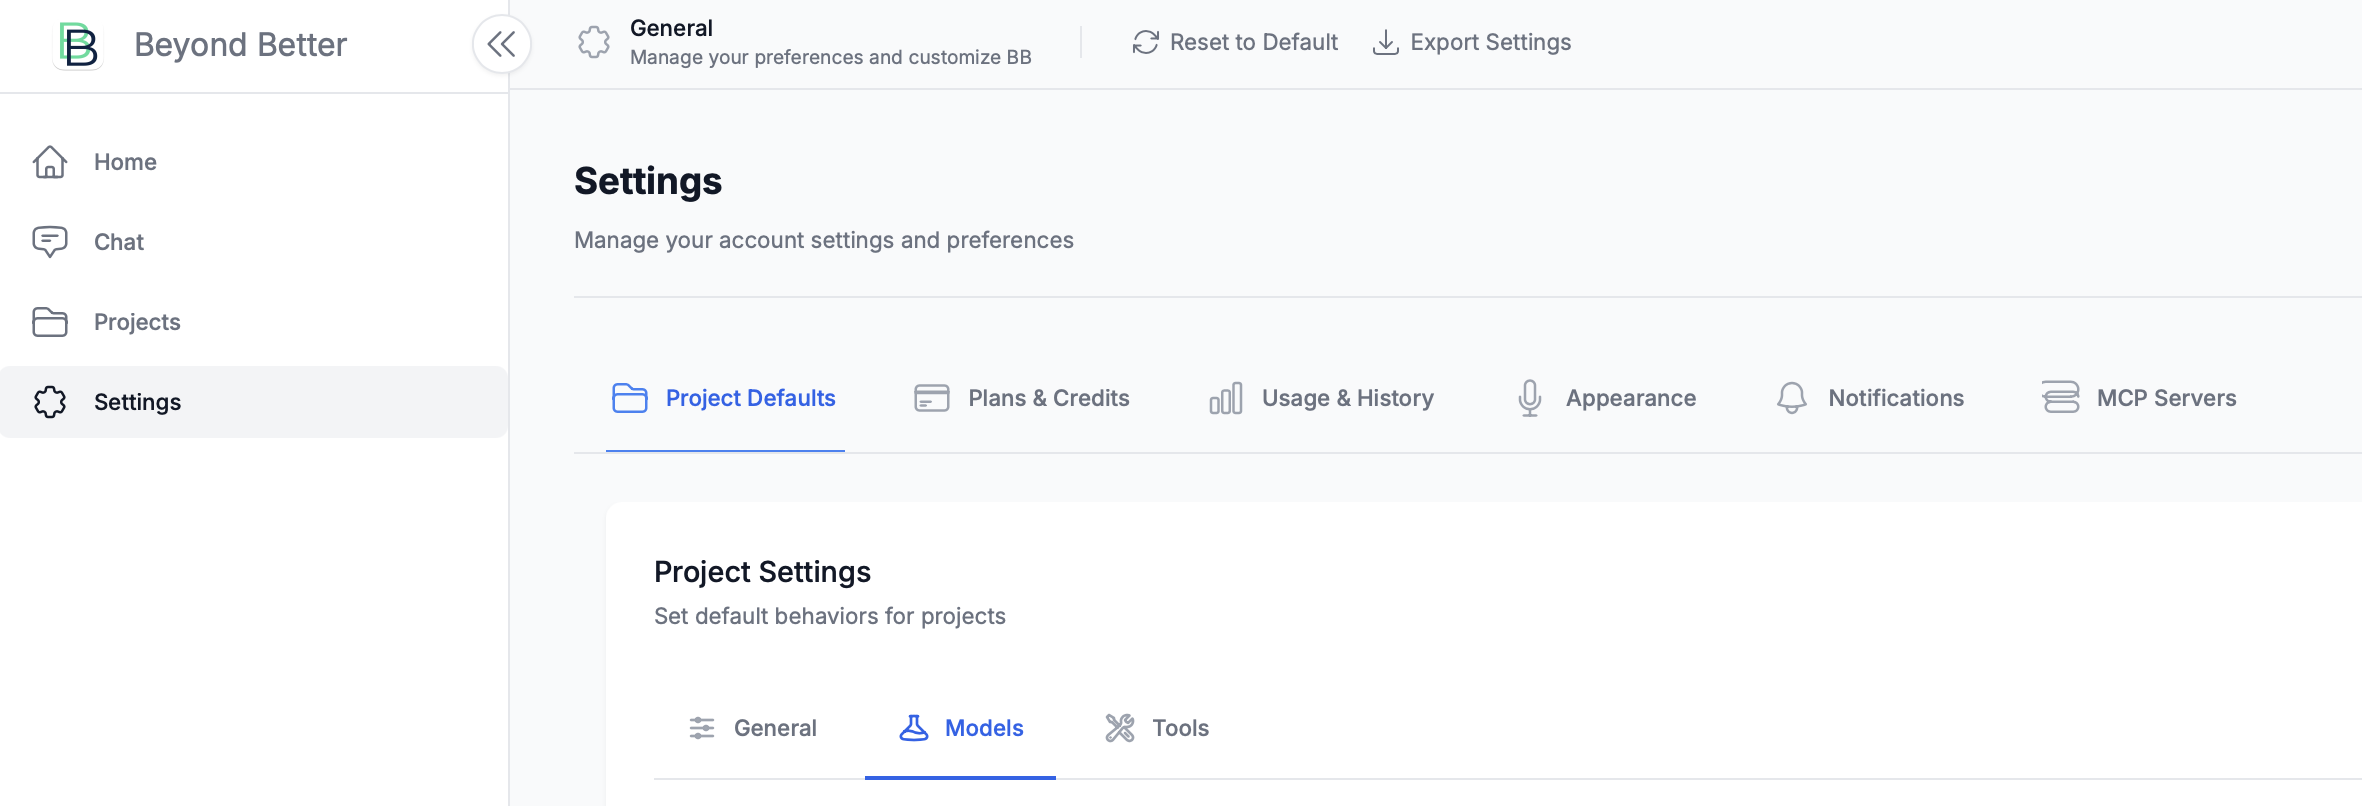Open Chat from the sidebar
Screen dimensions: 2362x806
[x=118, y=242]
